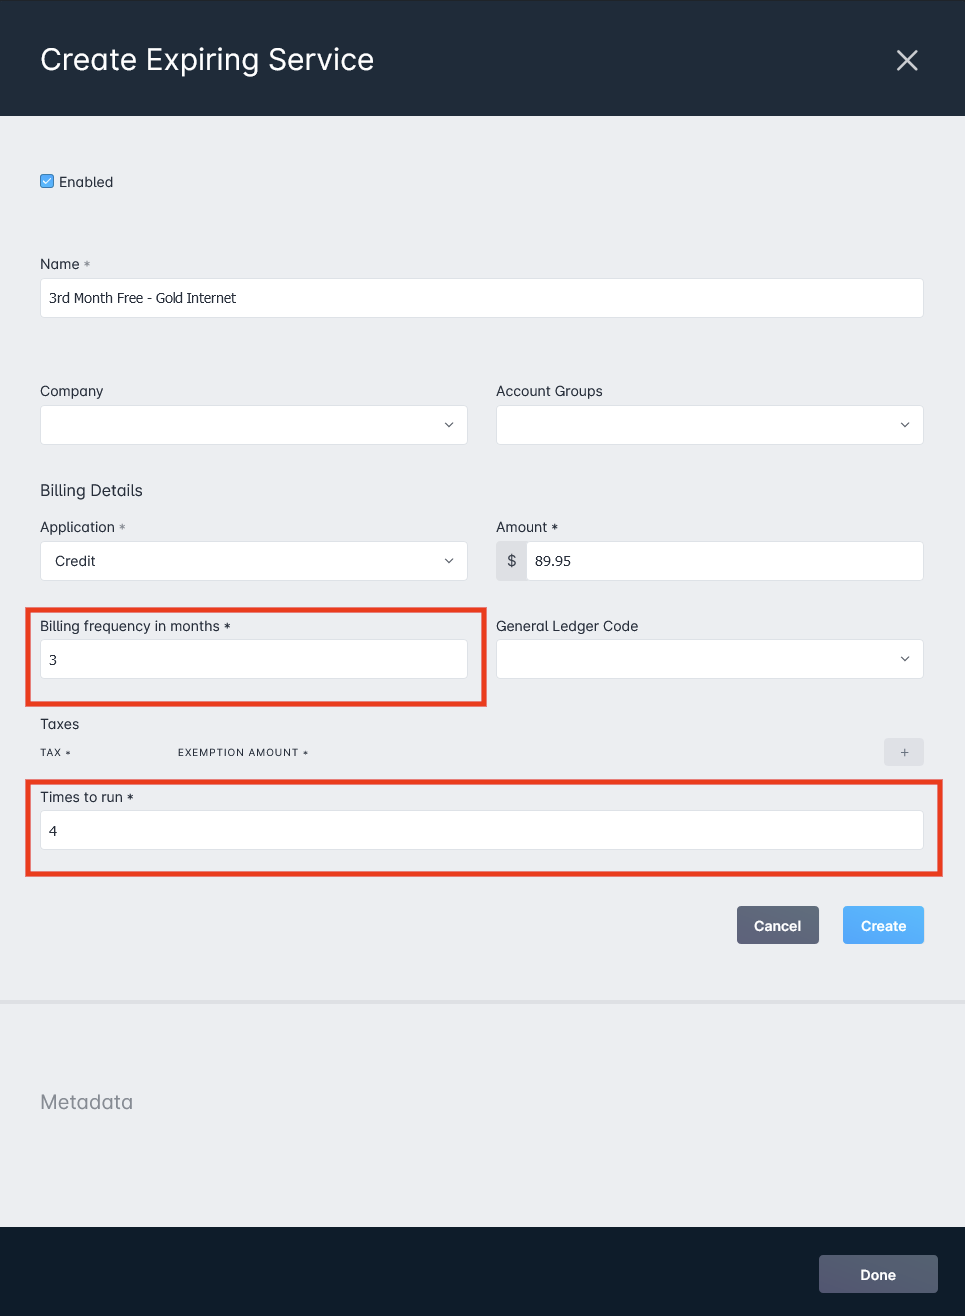Viewport: 965px width, 1316px height.
Task: Open the Application dropdown showing Credit
Action: (254, 561)
